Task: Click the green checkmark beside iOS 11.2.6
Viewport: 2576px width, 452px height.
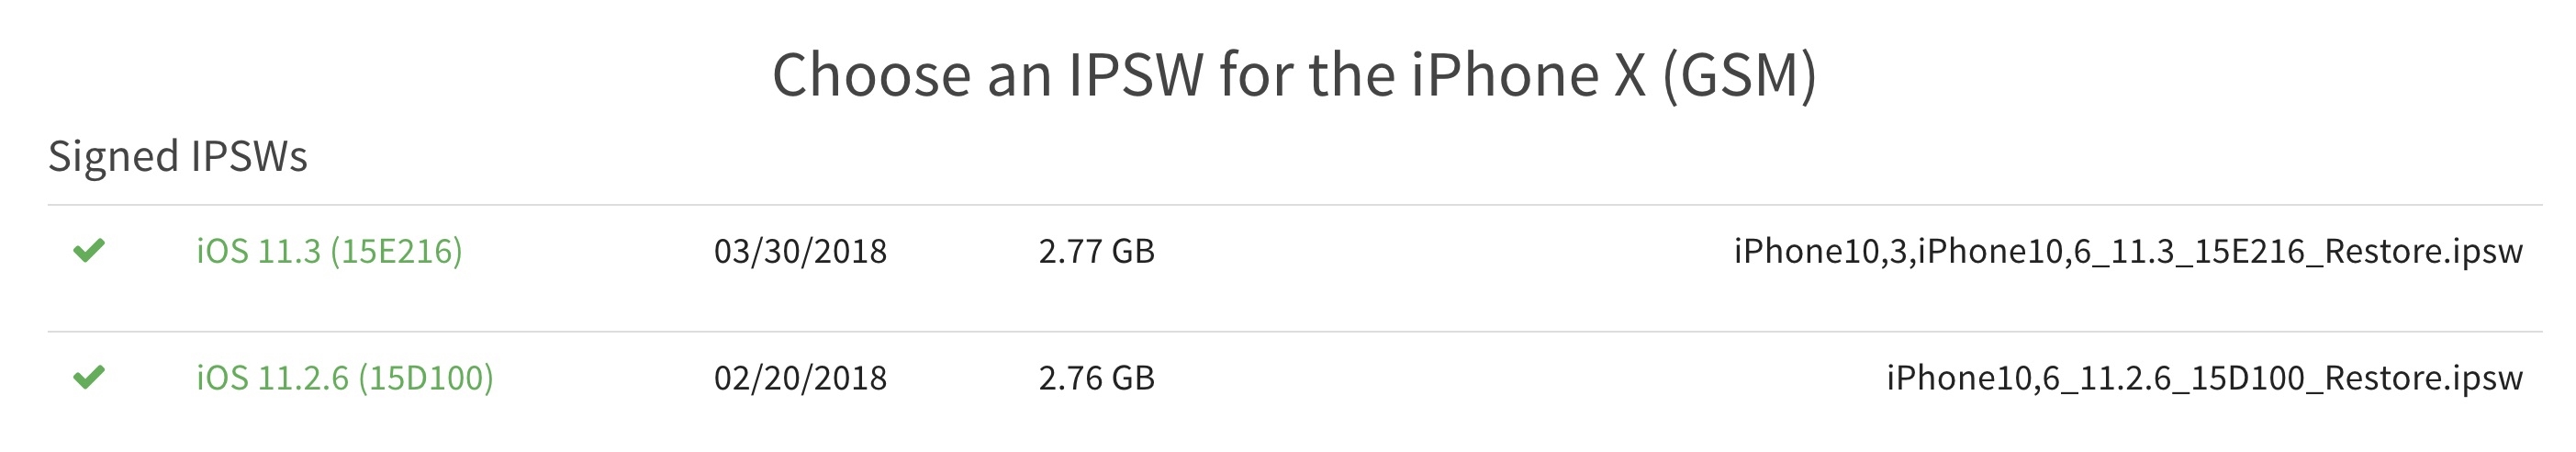Action: [x=89, y=377]
